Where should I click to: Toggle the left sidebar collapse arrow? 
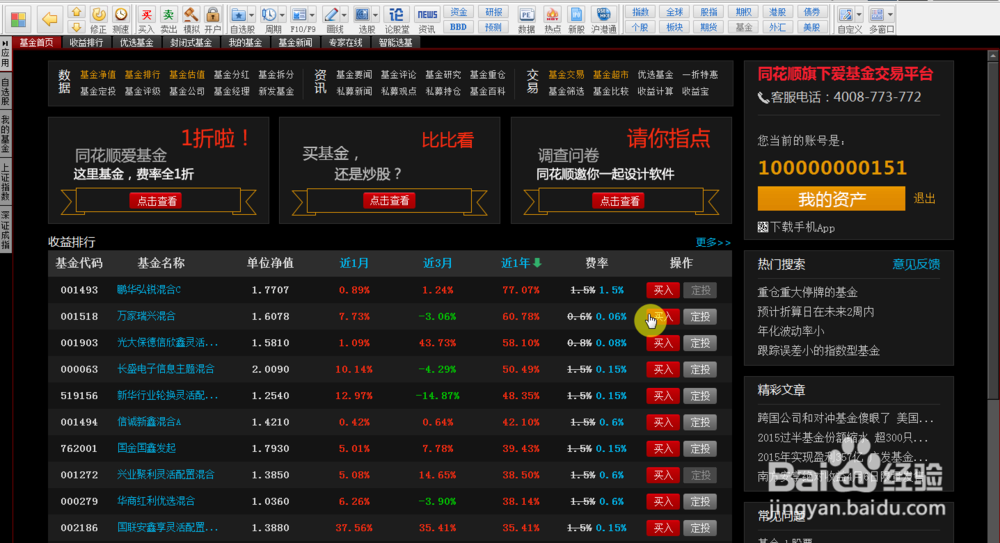[x=5, y=43]
